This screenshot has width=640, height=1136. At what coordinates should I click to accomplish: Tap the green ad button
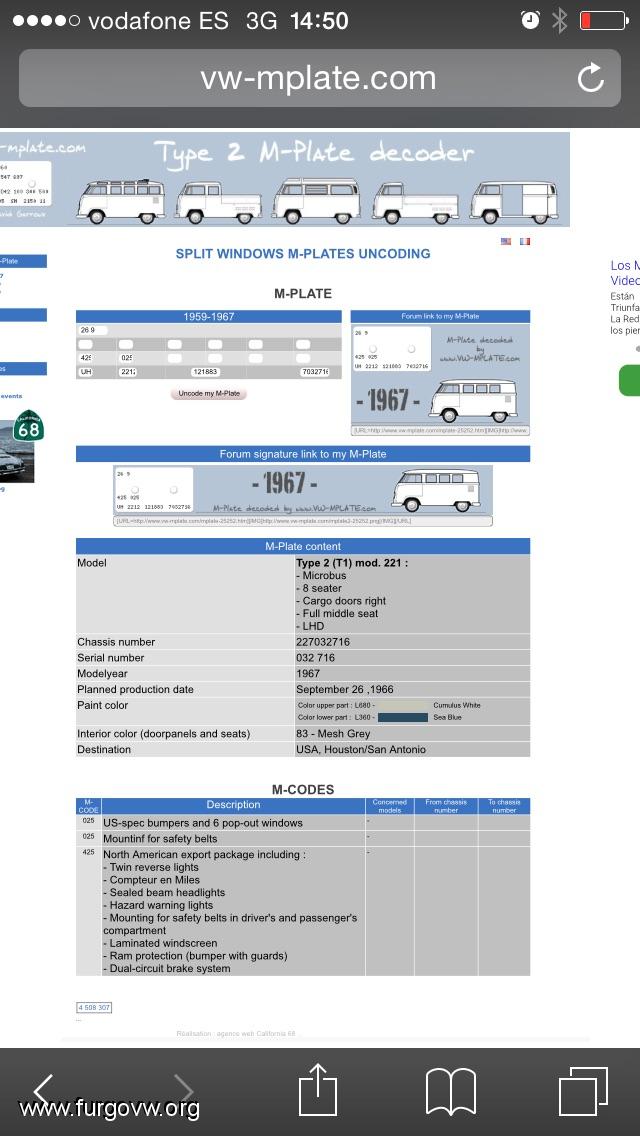(629, 380)
